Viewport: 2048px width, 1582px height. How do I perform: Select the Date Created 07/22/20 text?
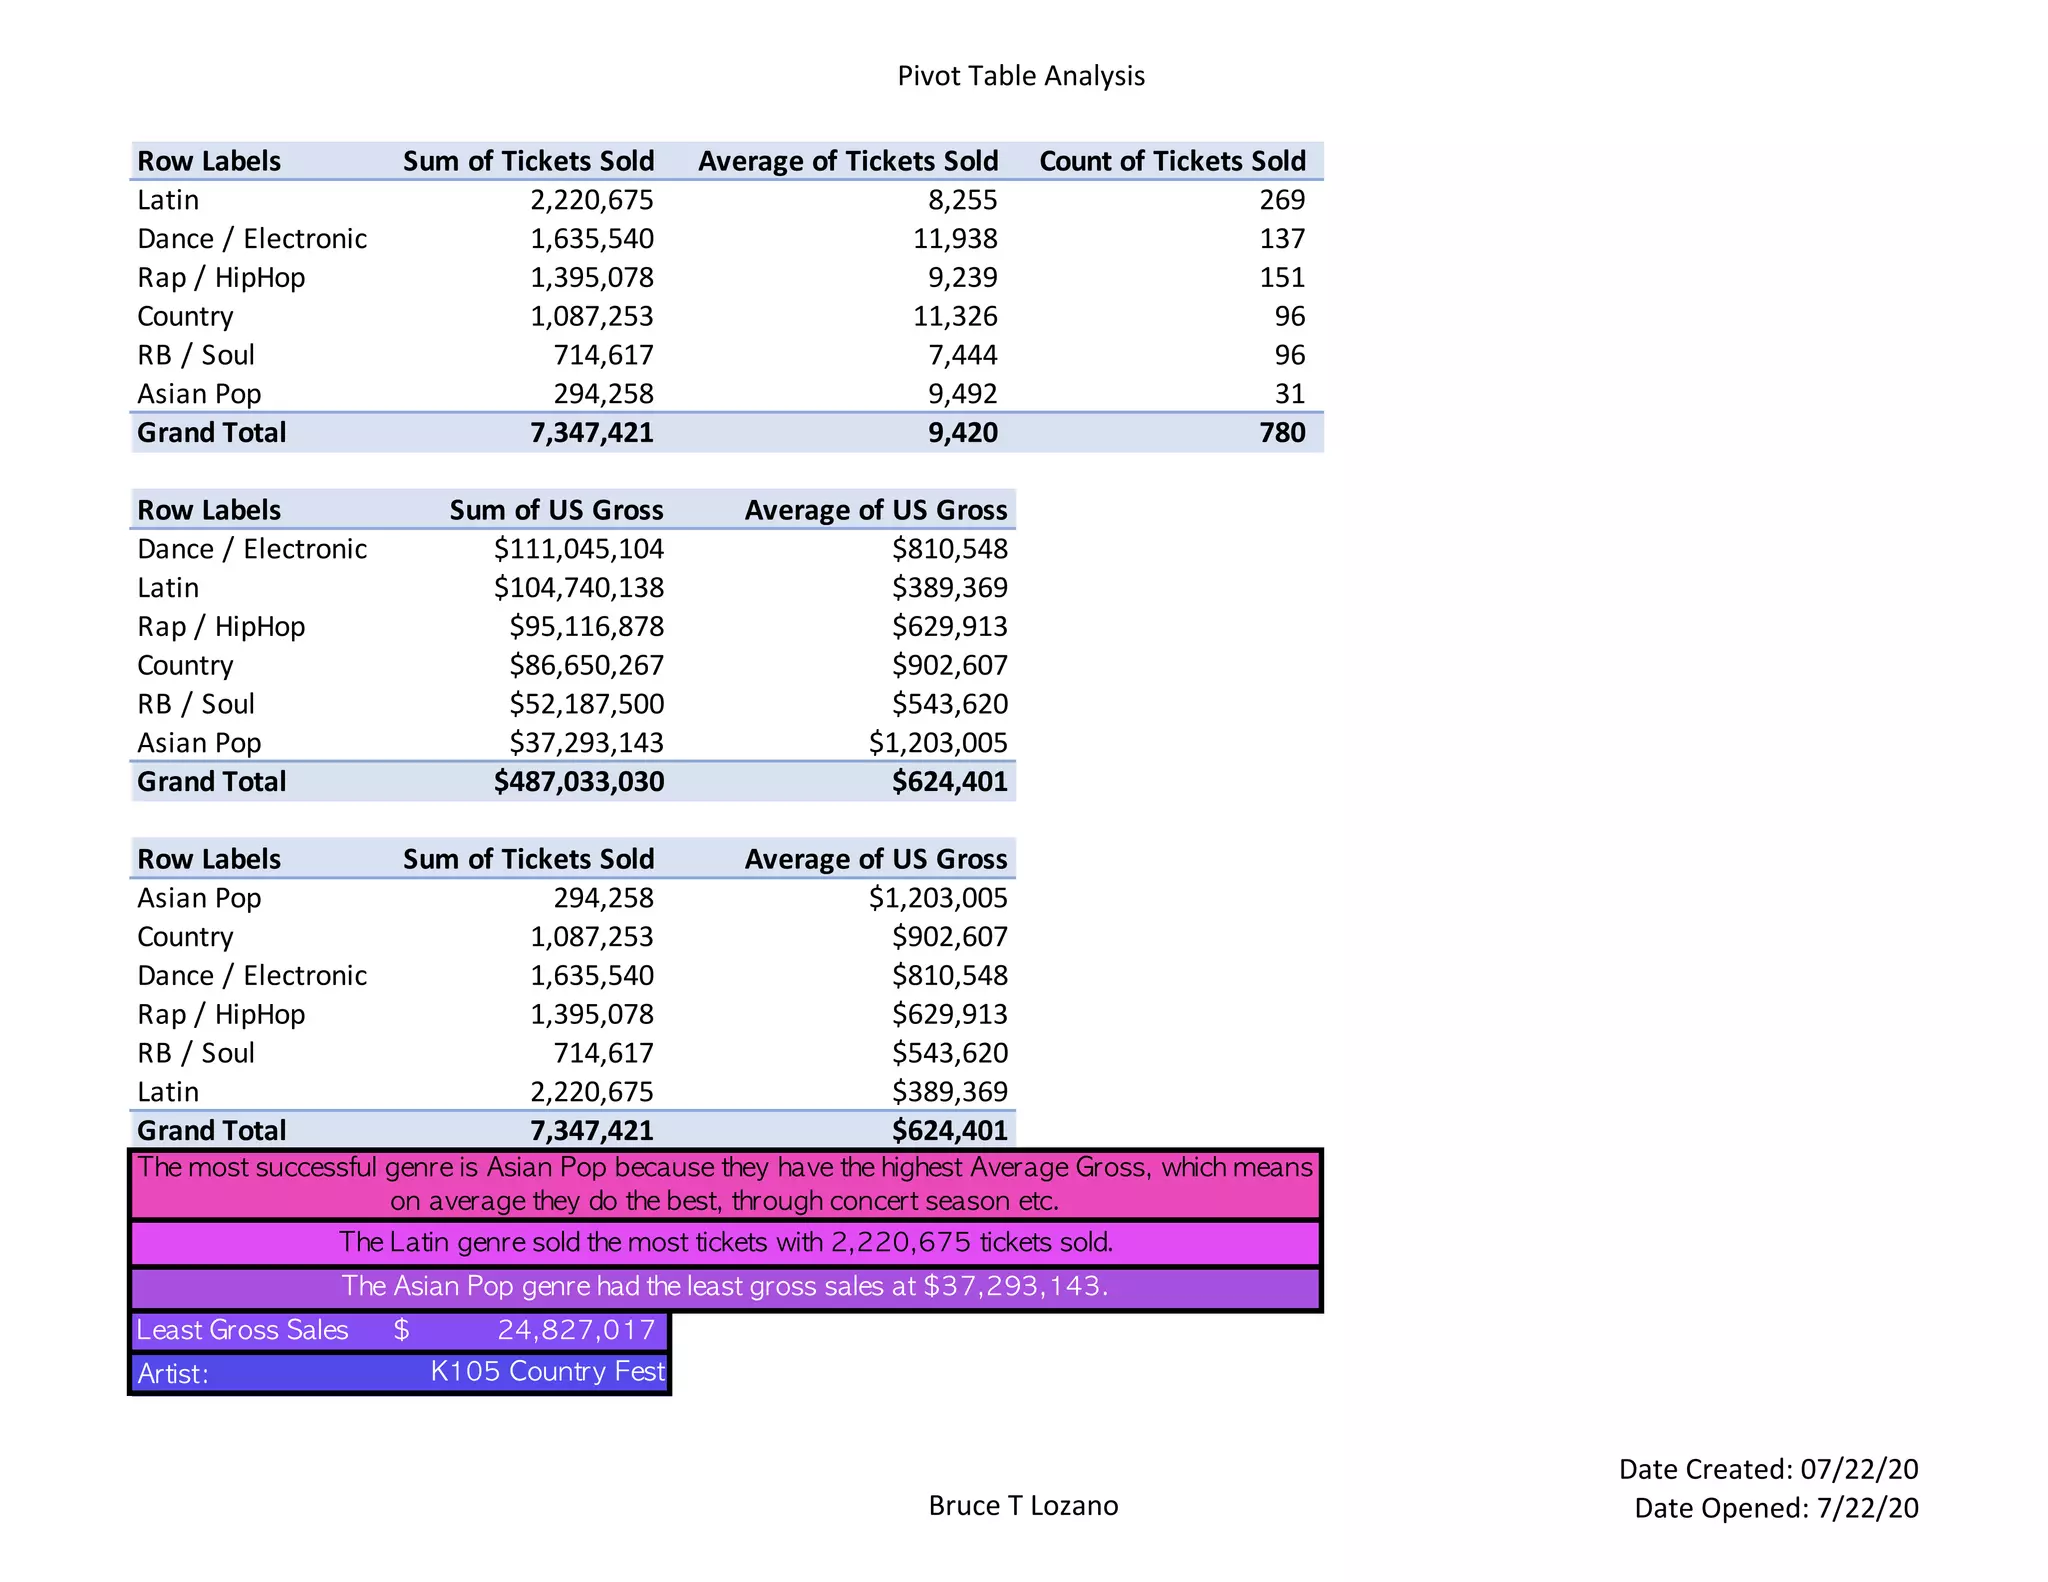pyautogui.click(x=1767, y=1469)
